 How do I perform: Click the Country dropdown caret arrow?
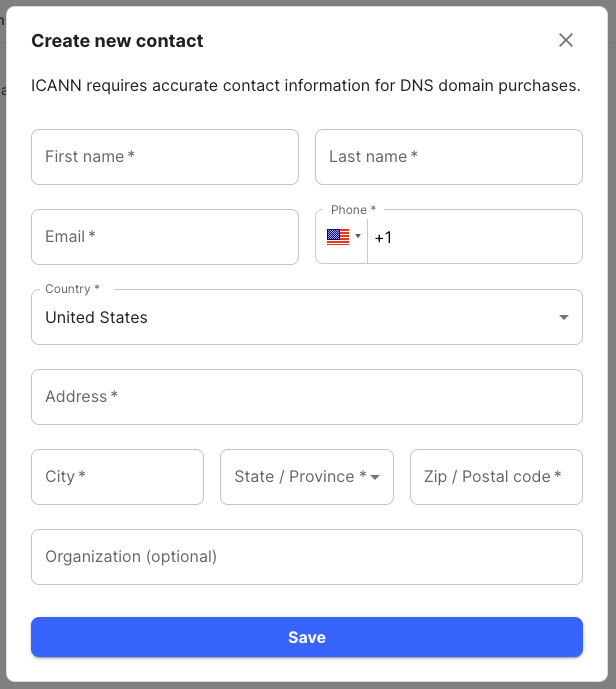pyautogui.click(x=564, y=318)
